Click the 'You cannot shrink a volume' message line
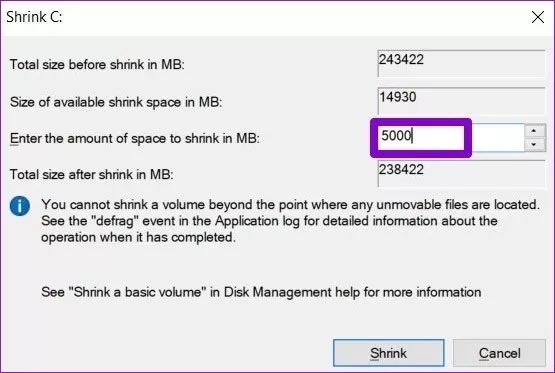 click(291, 205)
